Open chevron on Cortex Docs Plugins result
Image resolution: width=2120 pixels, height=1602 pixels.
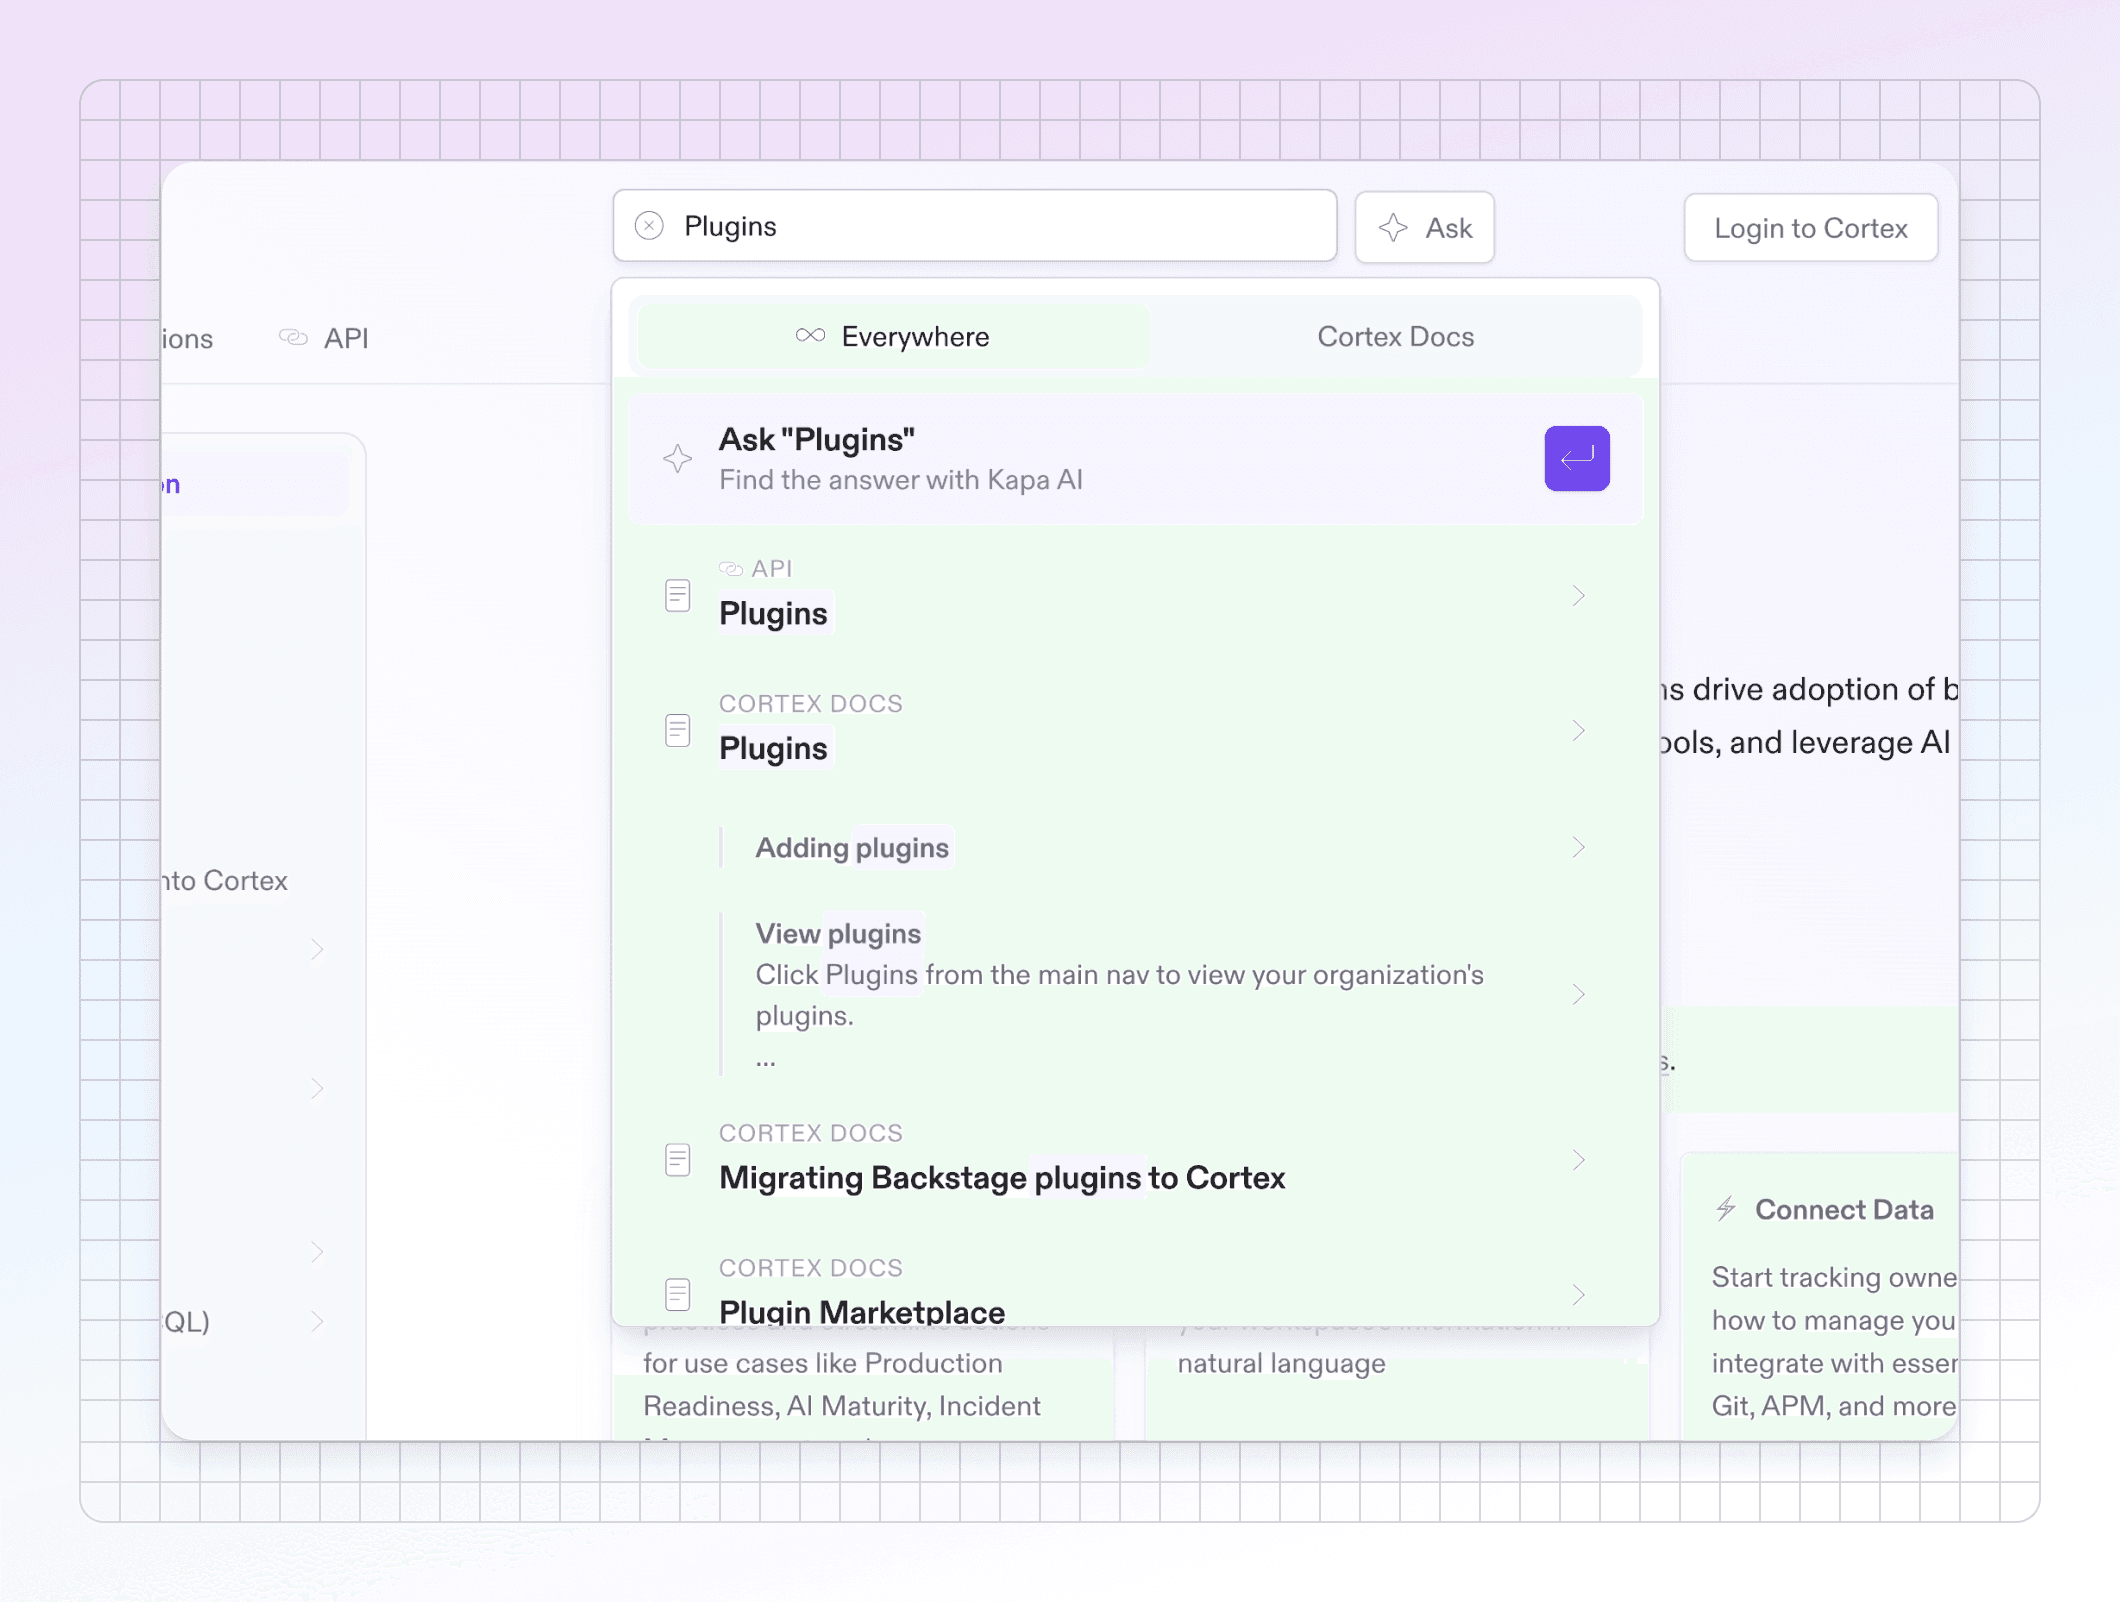pyautogui.click(x=1578, y=730)
